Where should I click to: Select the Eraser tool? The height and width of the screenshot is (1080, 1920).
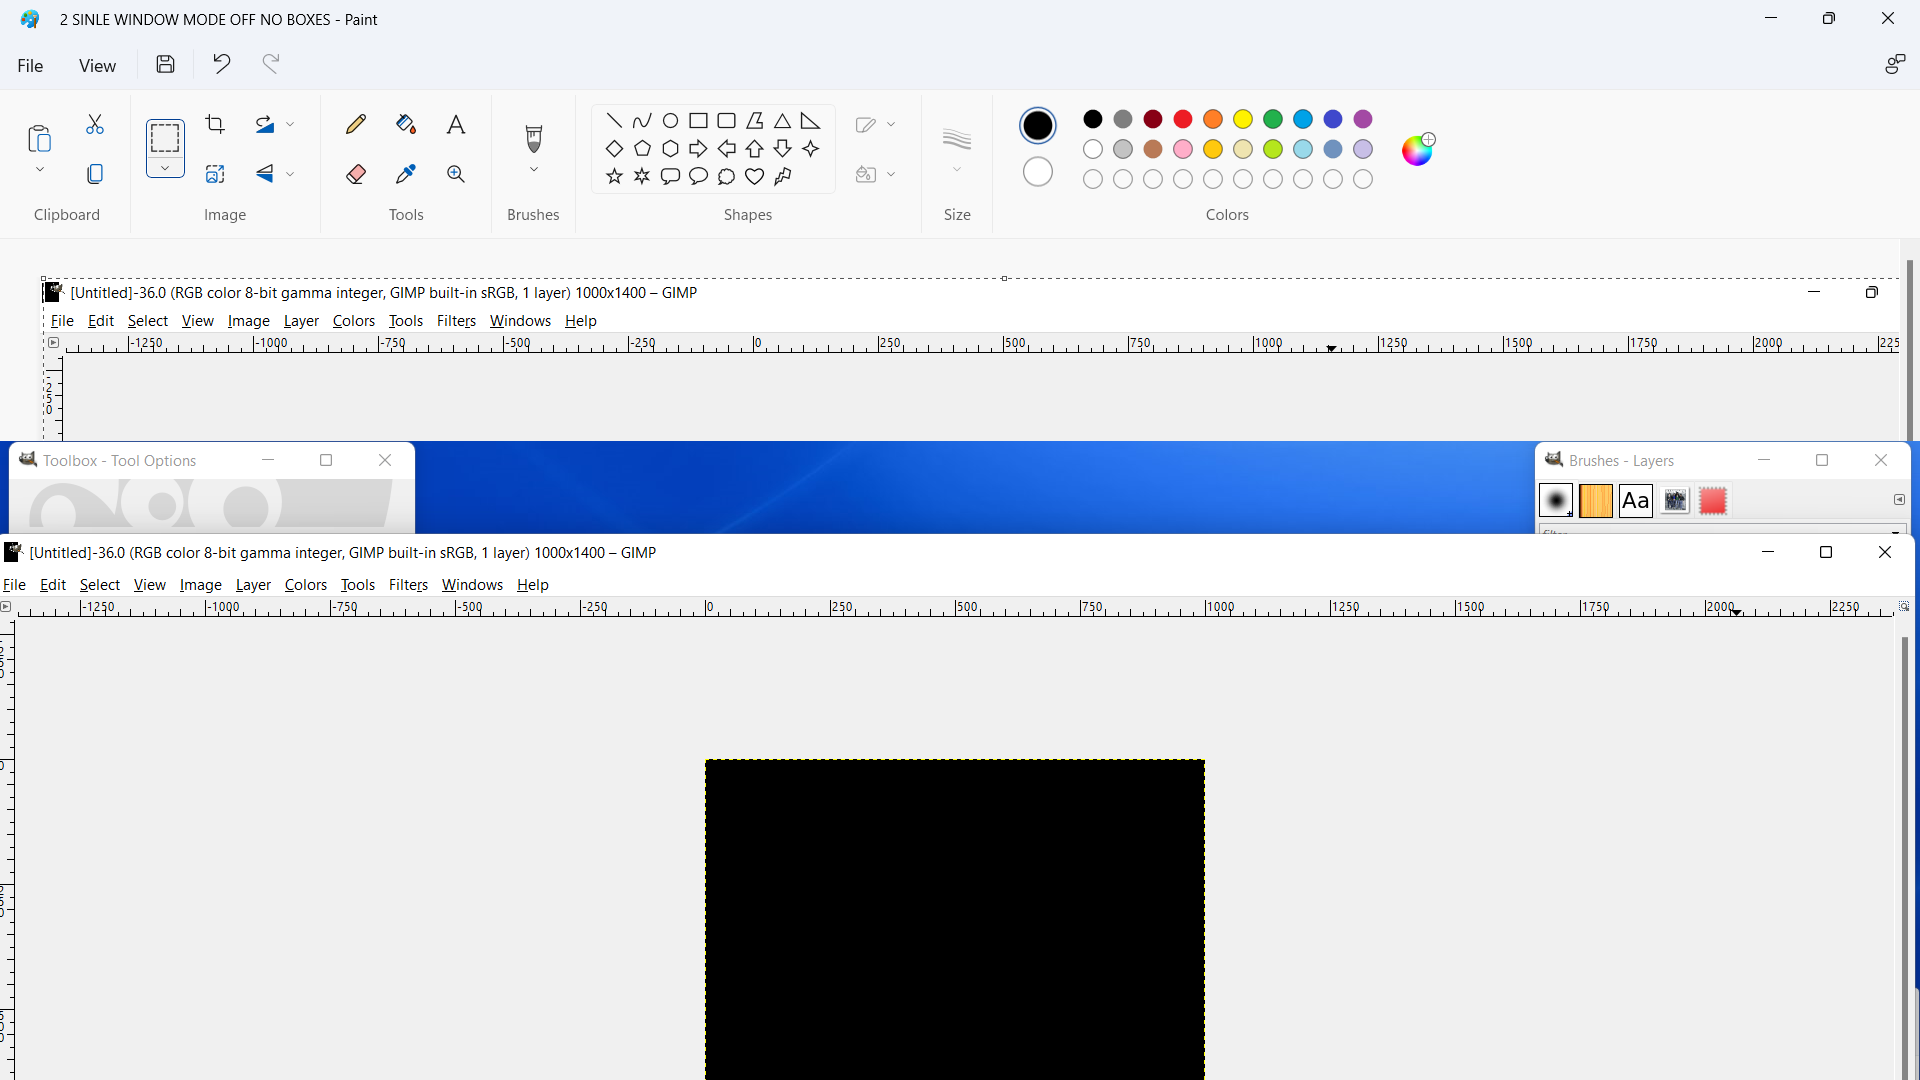356,174
